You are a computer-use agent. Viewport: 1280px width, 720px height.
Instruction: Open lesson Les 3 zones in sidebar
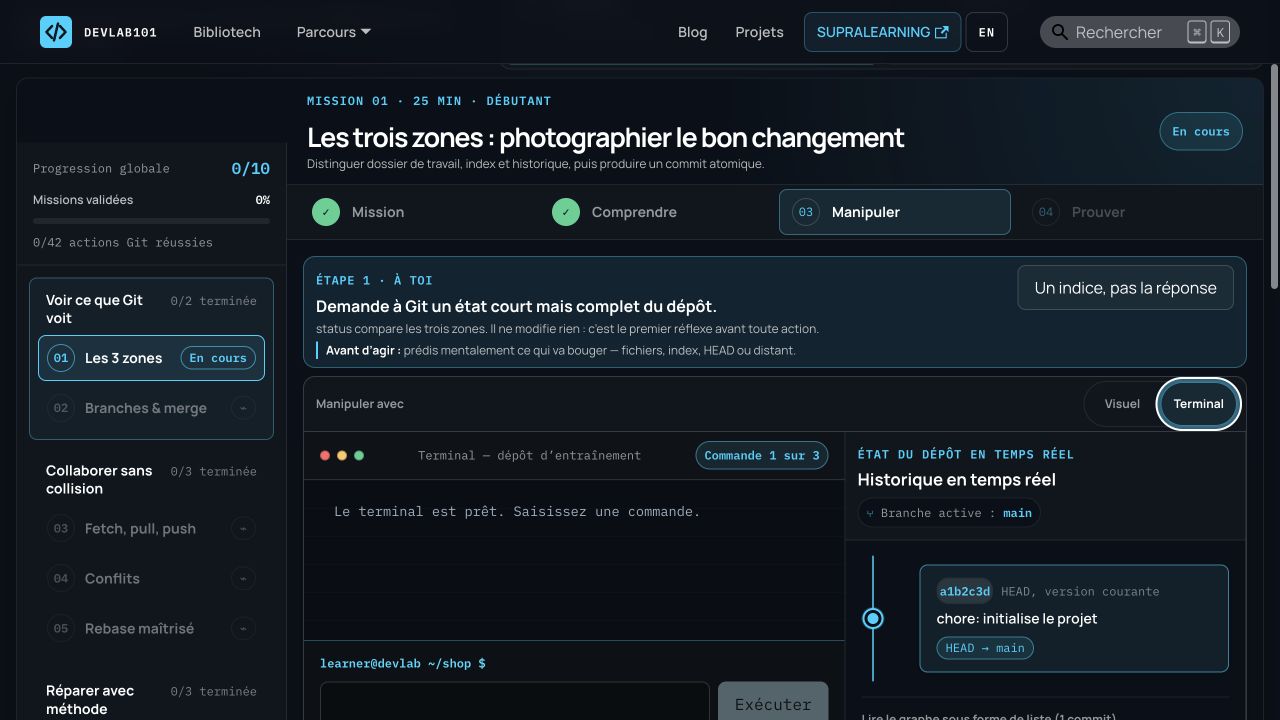pos(151,358)
